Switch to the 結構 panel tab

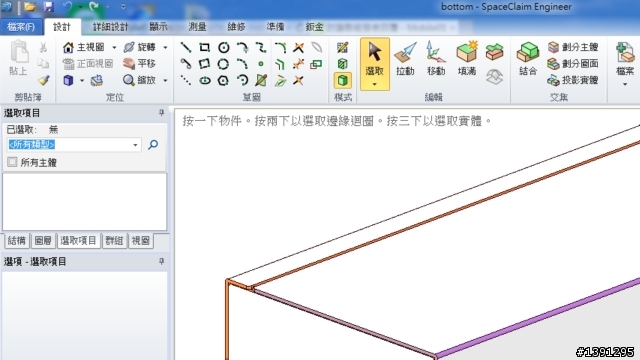[17, 240]
